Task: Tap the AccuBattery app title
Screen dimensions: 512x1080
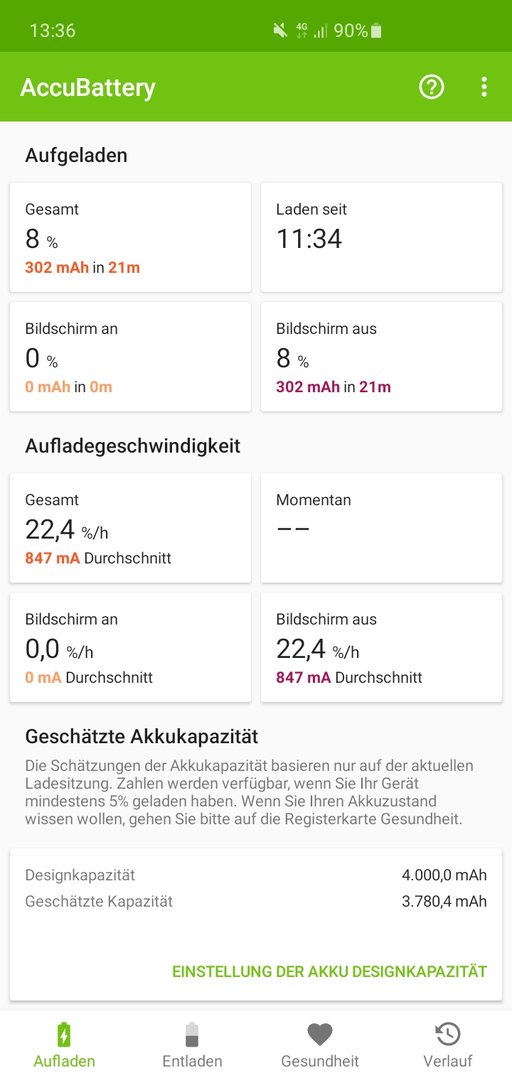Action: click(88, 87)
